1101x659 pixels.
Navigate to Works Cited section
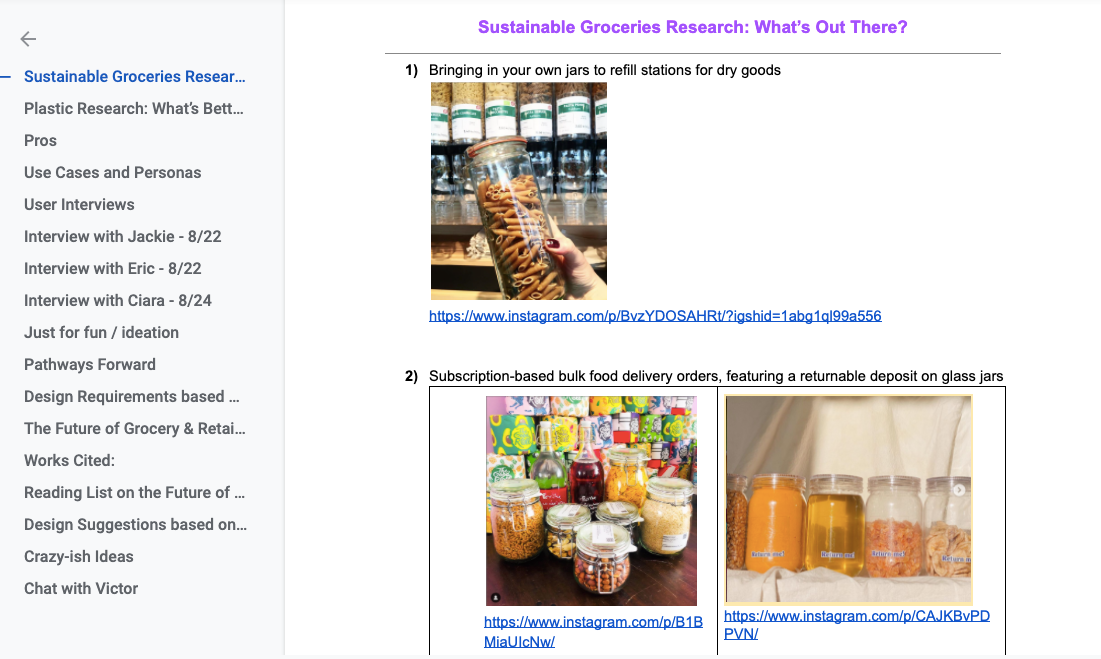[70, 460]
